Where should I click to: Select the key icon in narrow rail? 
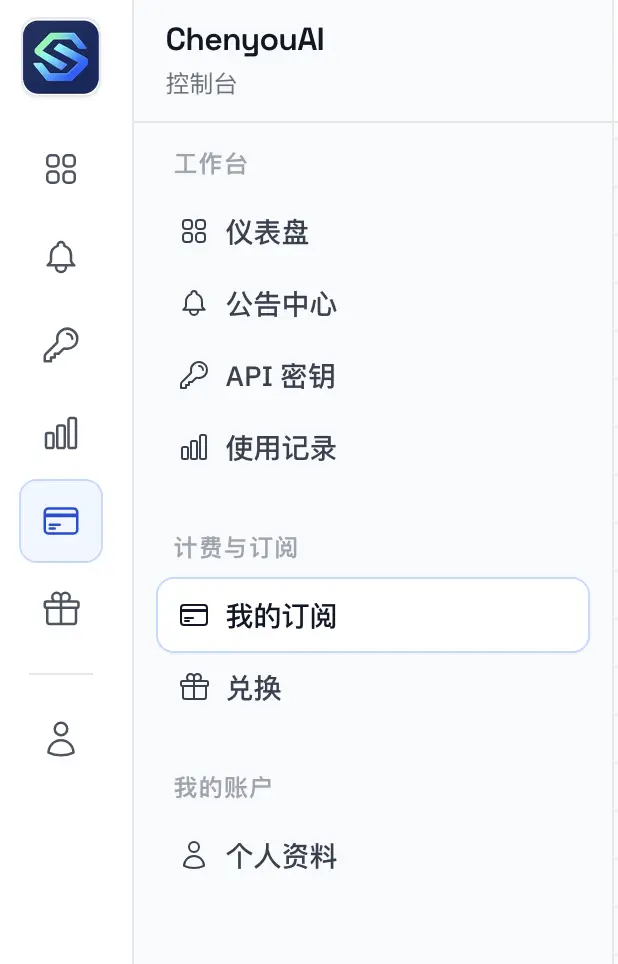[x=61, y=345]
